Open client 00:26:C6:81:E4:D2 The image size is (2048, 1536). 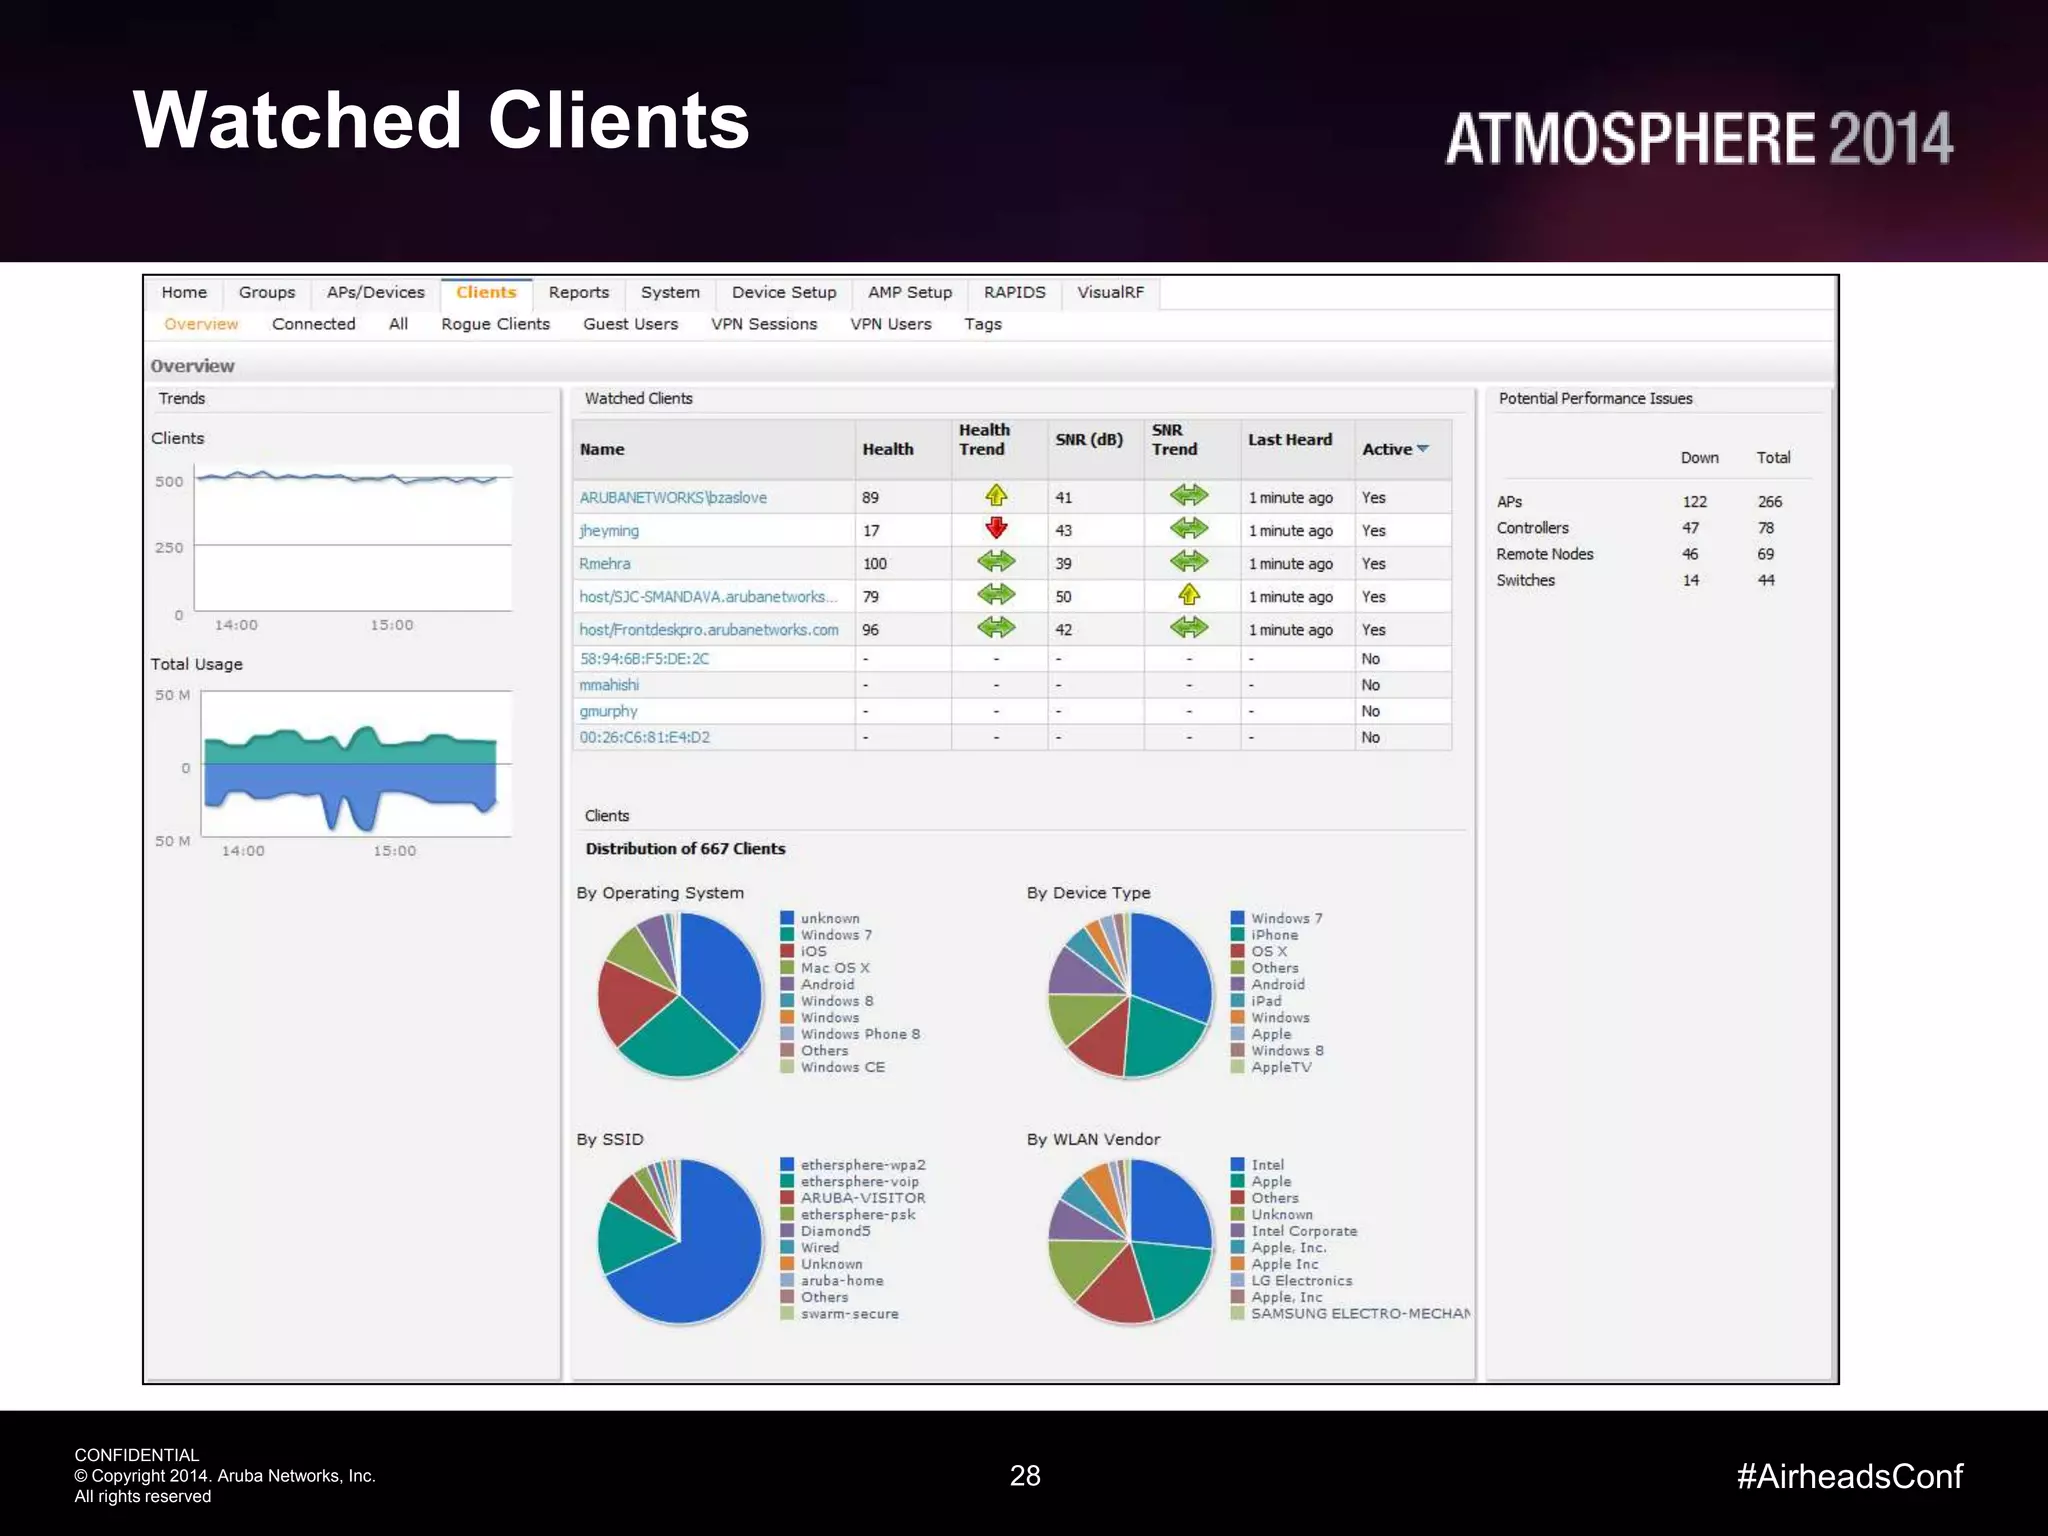[645, 737]
